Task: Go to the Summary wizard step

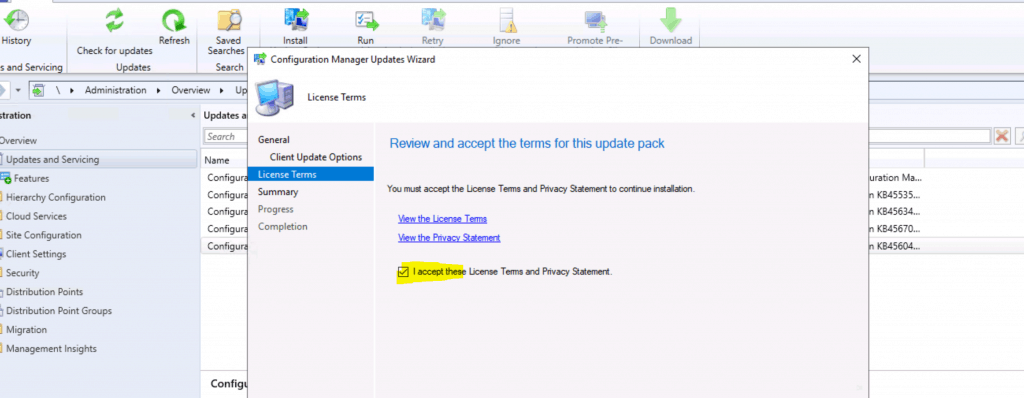Action: coord(278,192)
